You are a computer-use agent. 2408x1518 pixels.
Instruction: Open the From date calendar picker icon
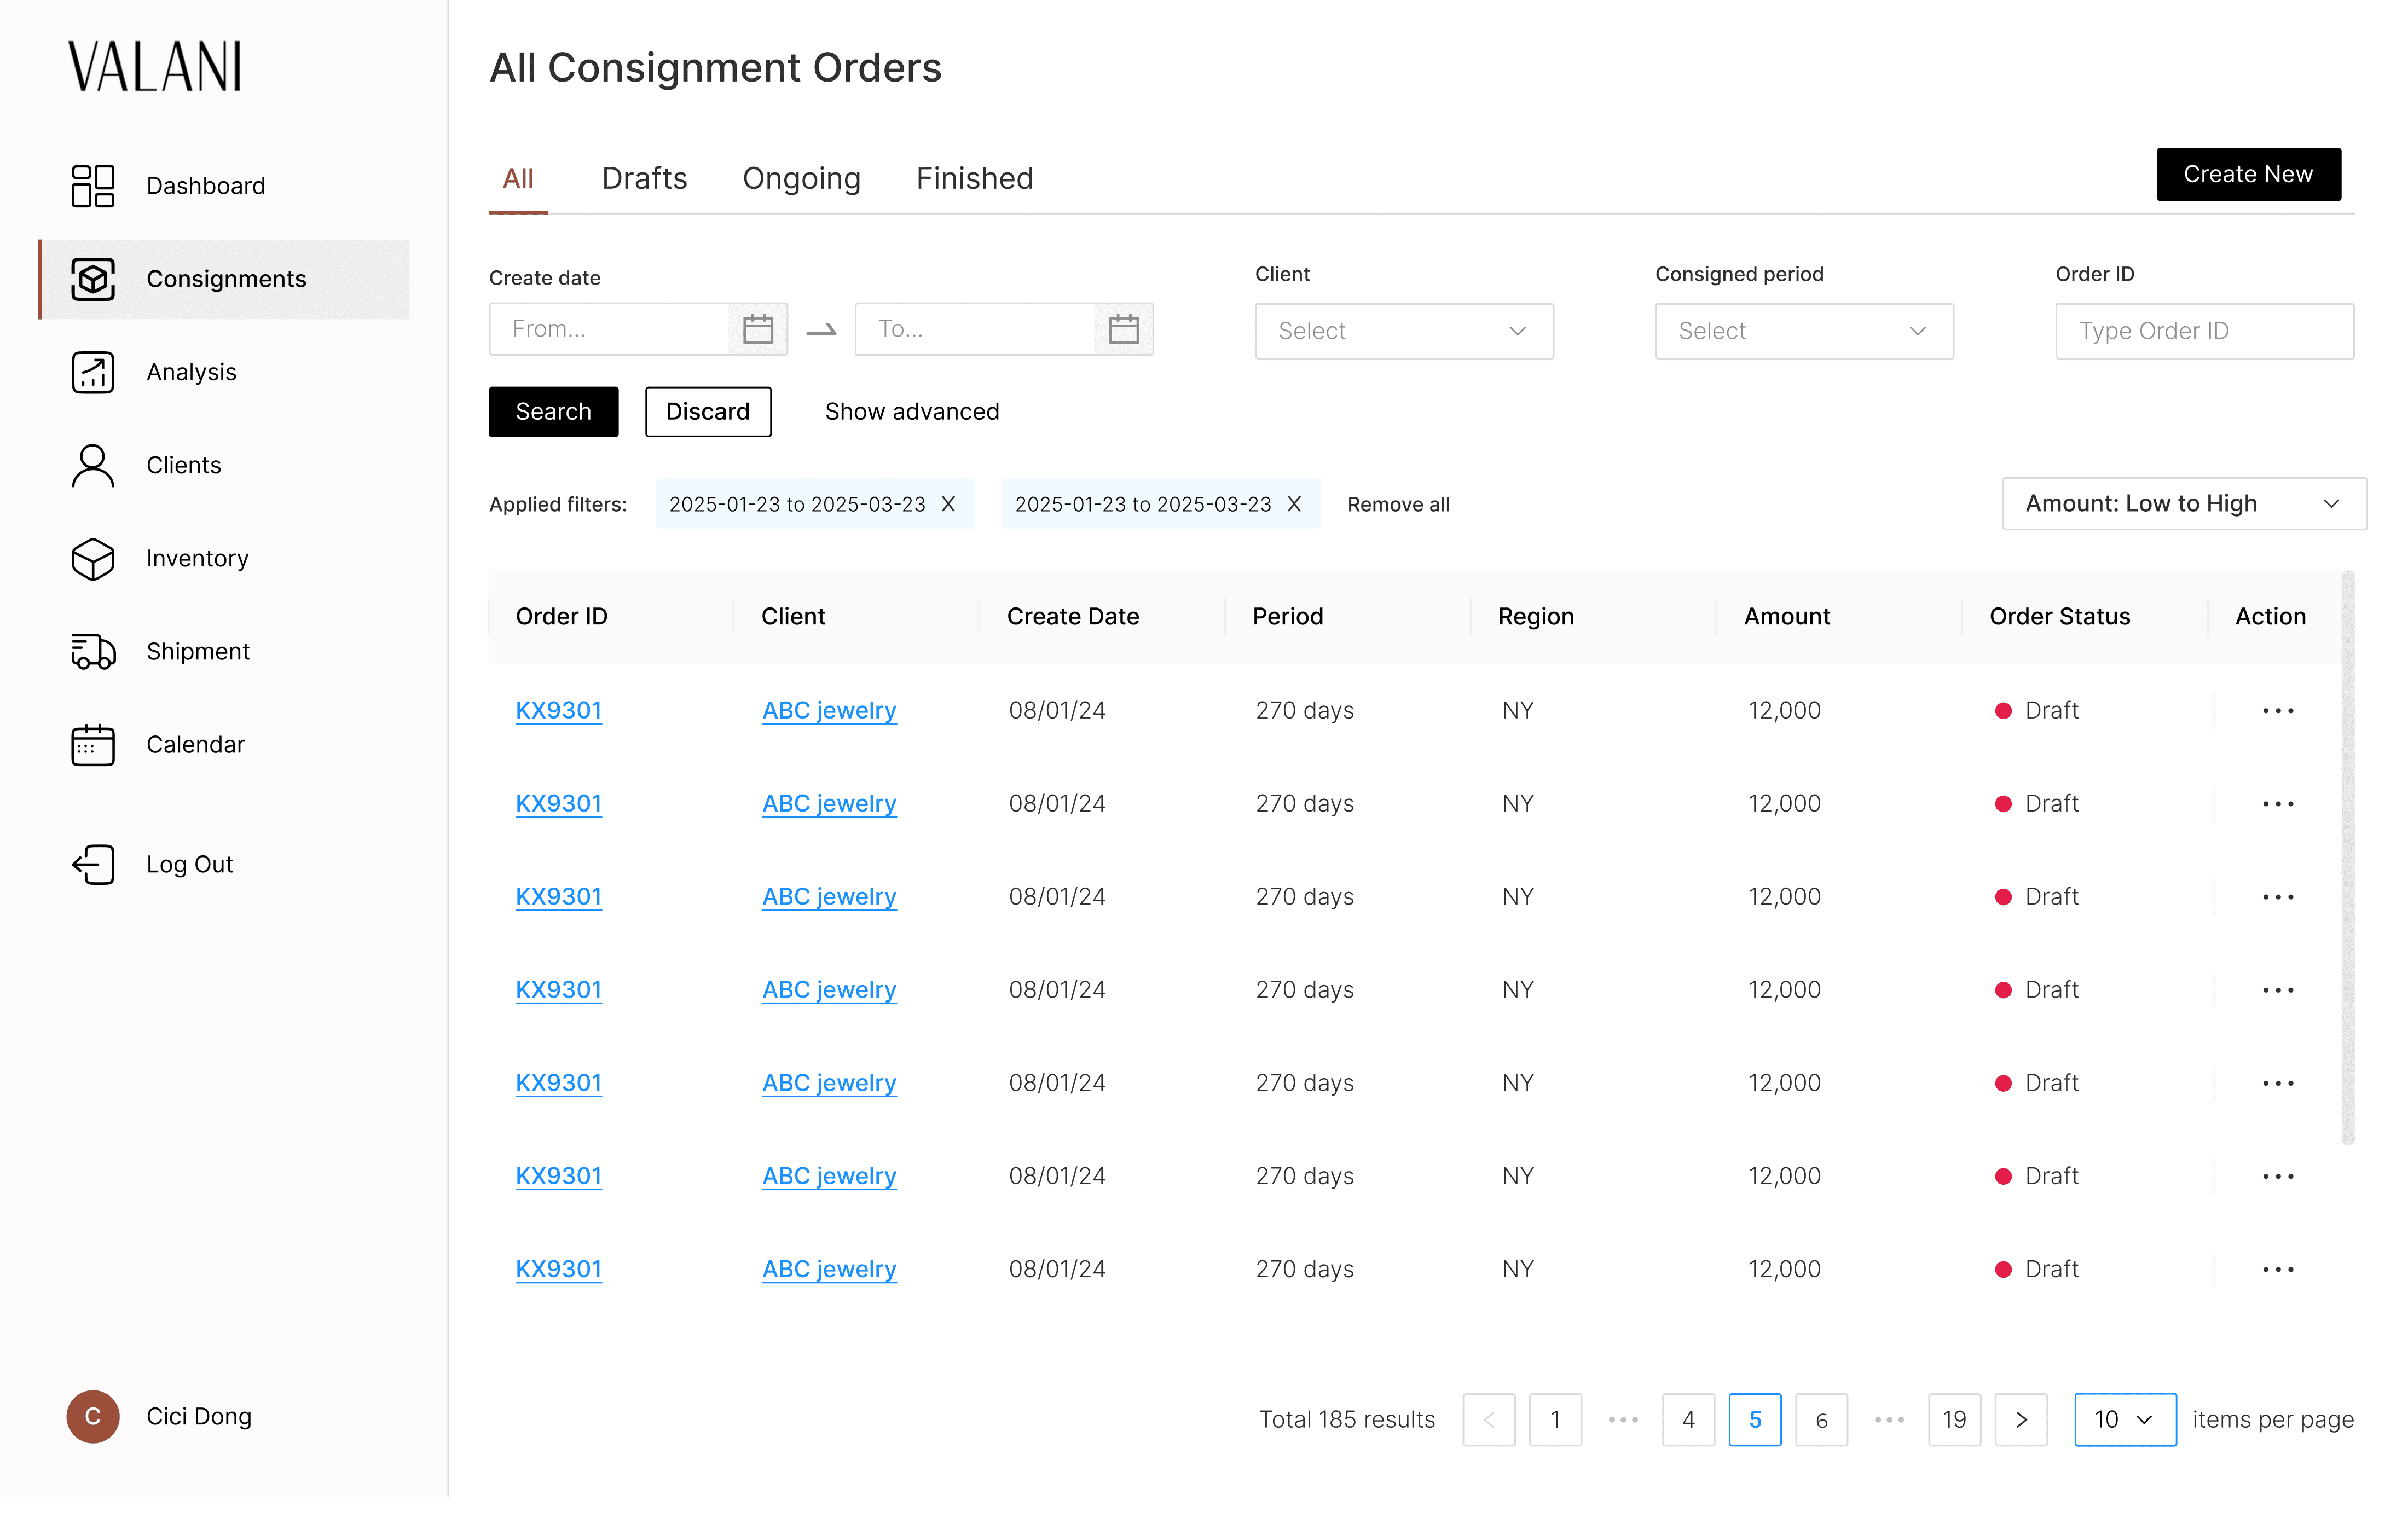tap(757, 329)
